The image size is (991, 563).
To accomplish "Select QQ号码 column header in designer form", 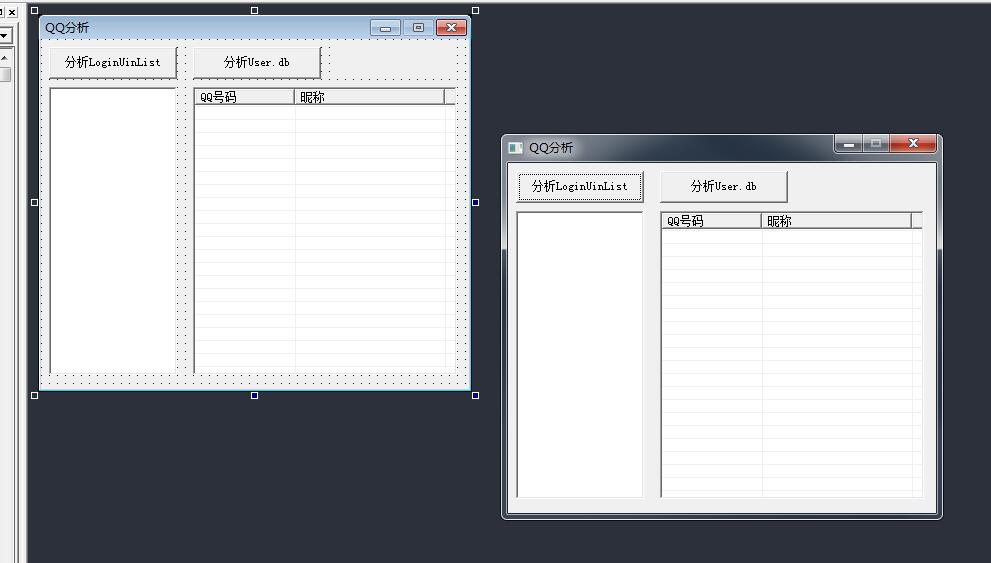I will (x=244, y=97).
